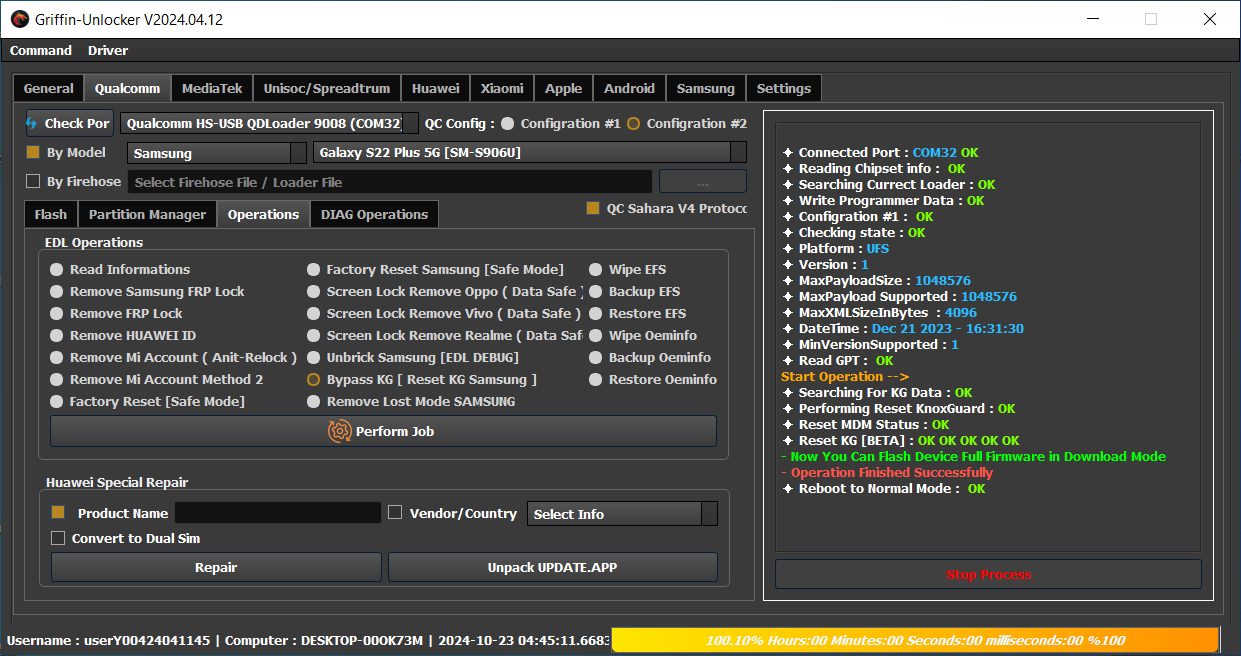
Task: Select the Configuration #1 radio button
Action: click(508, 124)
